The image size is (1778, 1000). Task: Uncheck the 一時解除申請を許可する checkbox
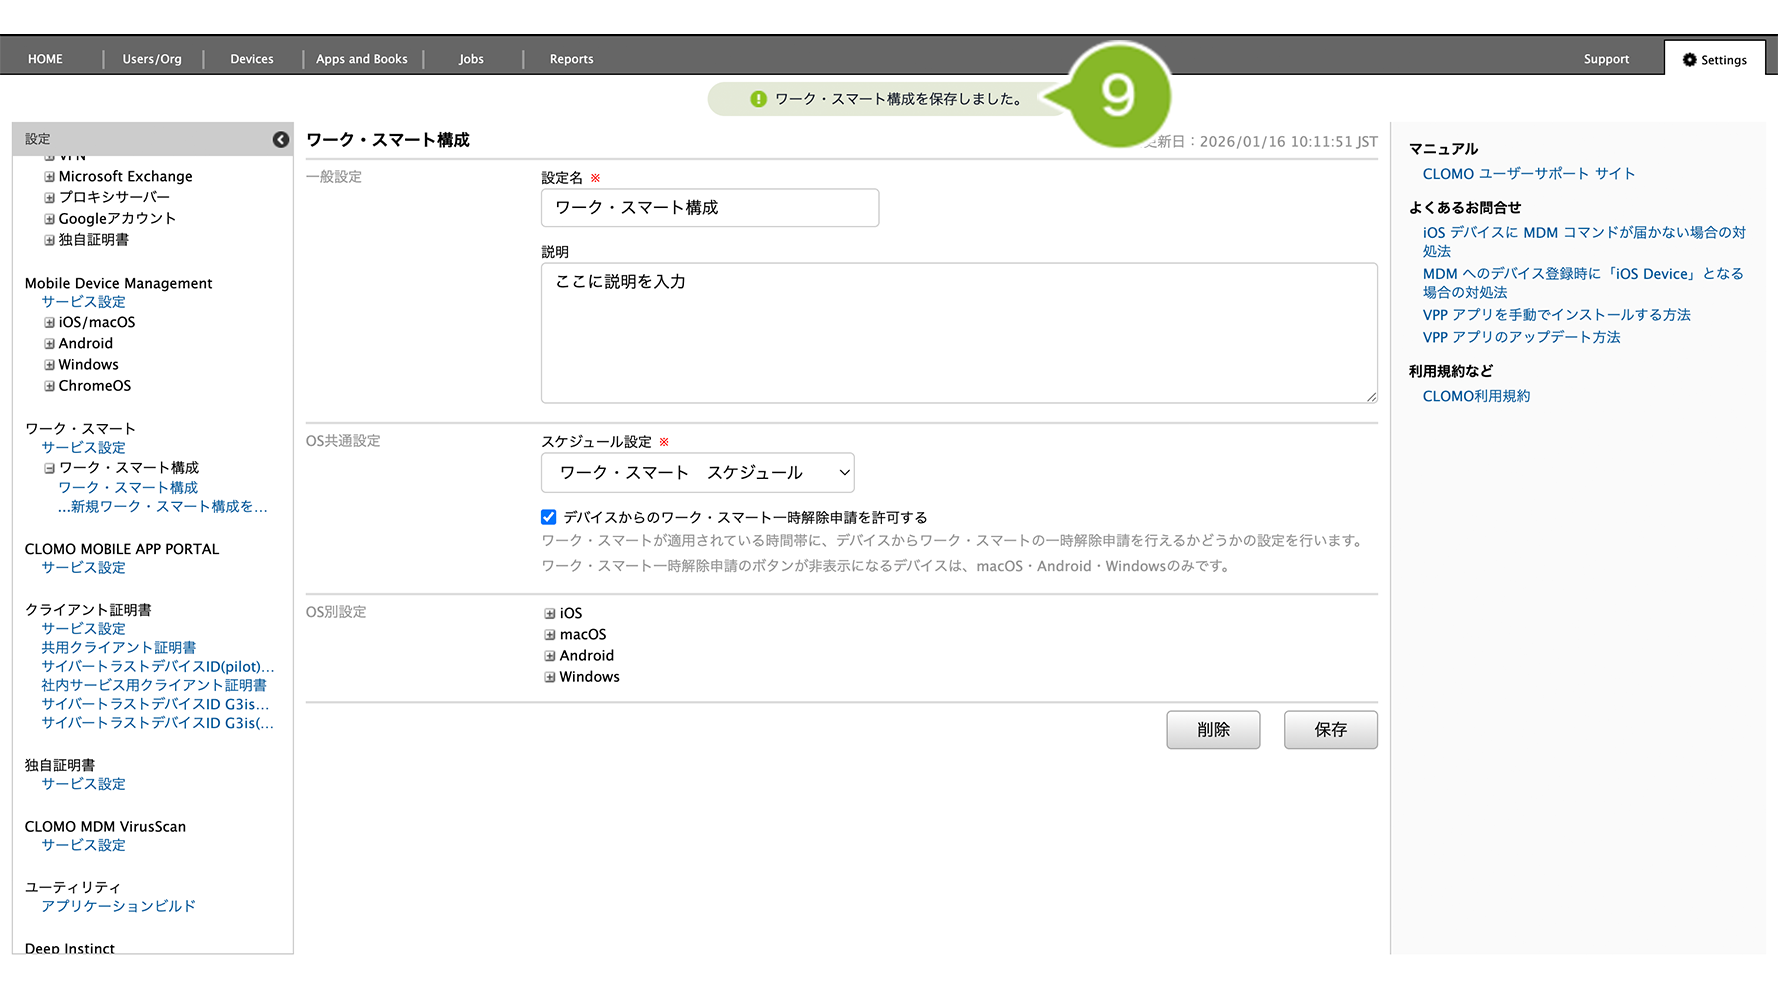[x=549, y=517]
